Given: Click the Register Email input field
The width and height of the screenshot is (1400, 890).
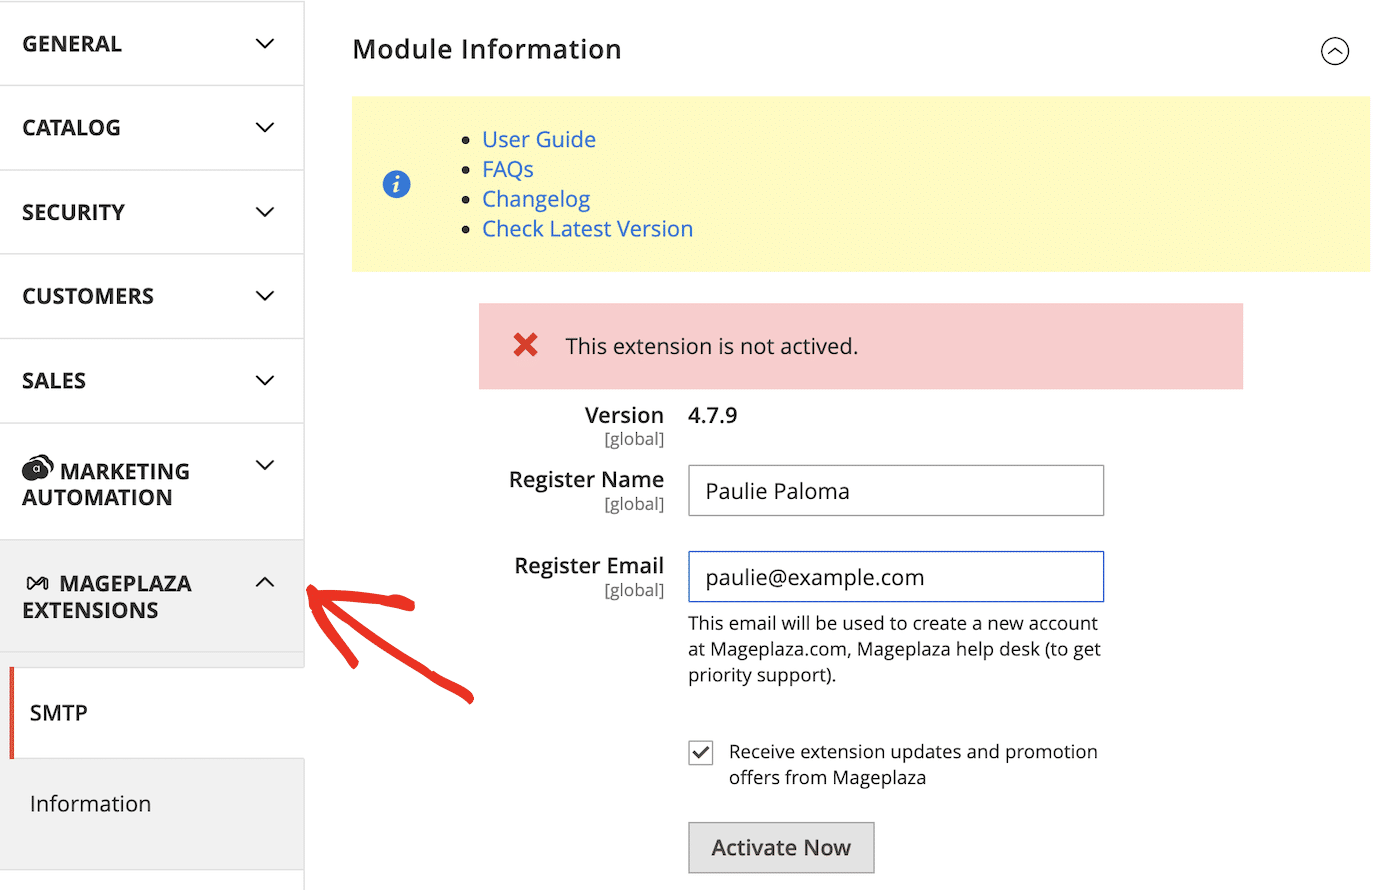Looking at the screenshot, I should pyautogui.click(x=895, y=576).
